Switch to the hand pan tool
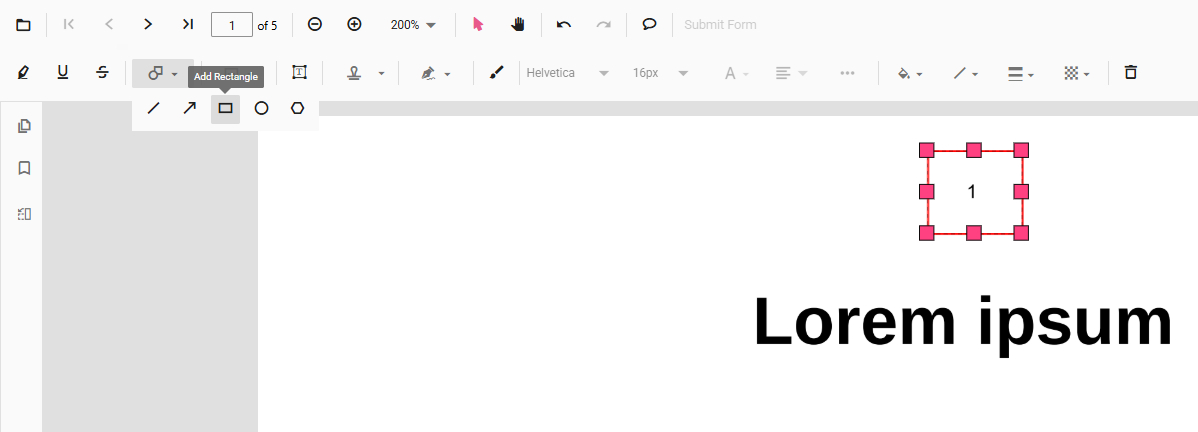The width and height of the screenshot is (1198, 432). tap(518, 25)
